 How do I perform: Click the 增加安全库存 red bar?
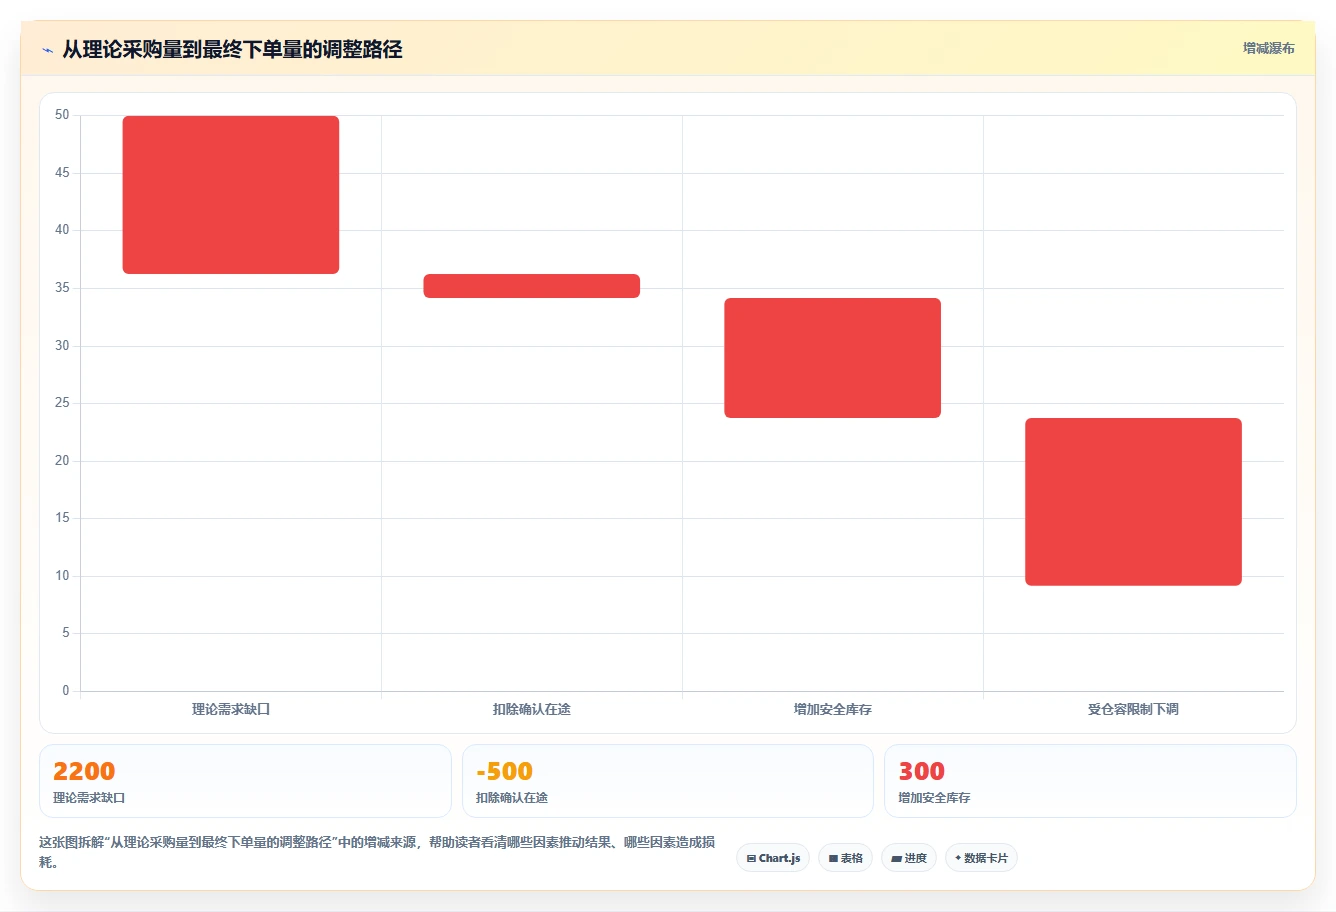[x=833, y=358]
